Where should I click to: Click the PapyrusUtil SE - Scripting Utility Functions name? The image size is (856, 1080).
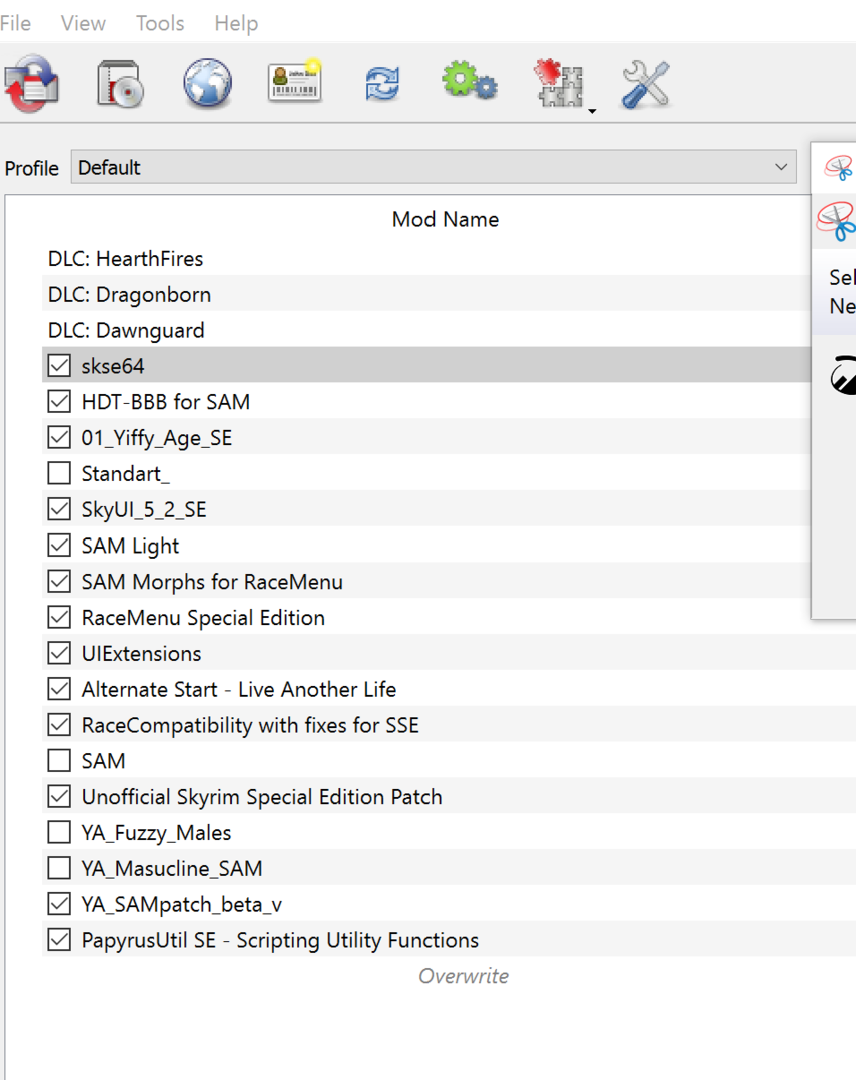(x=280, y=940)
